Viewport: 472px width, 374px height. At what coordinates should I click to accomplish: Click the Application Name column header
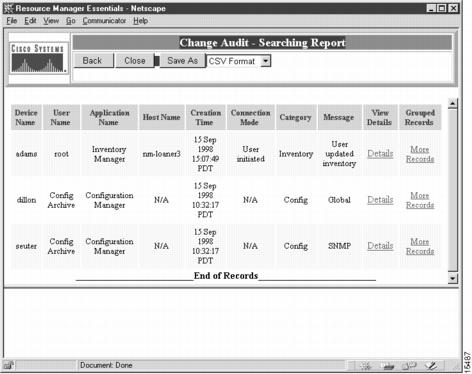click(x=109, y=117)
